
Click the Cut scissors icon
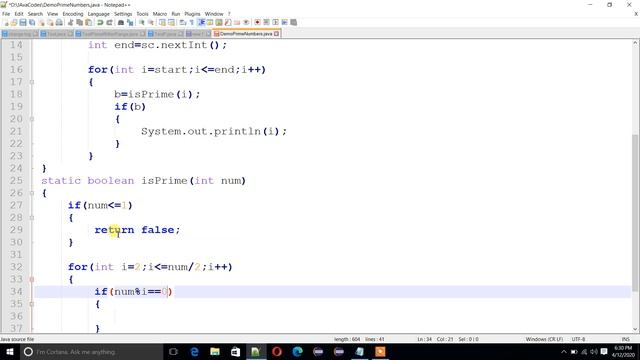pyautogui.click(x=70, y=22)
